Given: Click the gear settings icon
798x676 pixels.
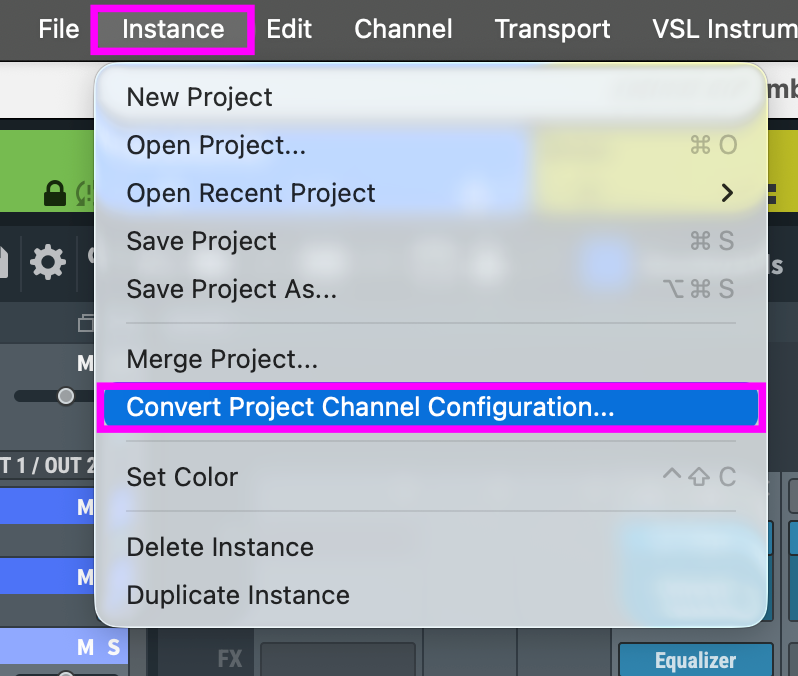Looking at the screenshot, I should tap(47, 263).
